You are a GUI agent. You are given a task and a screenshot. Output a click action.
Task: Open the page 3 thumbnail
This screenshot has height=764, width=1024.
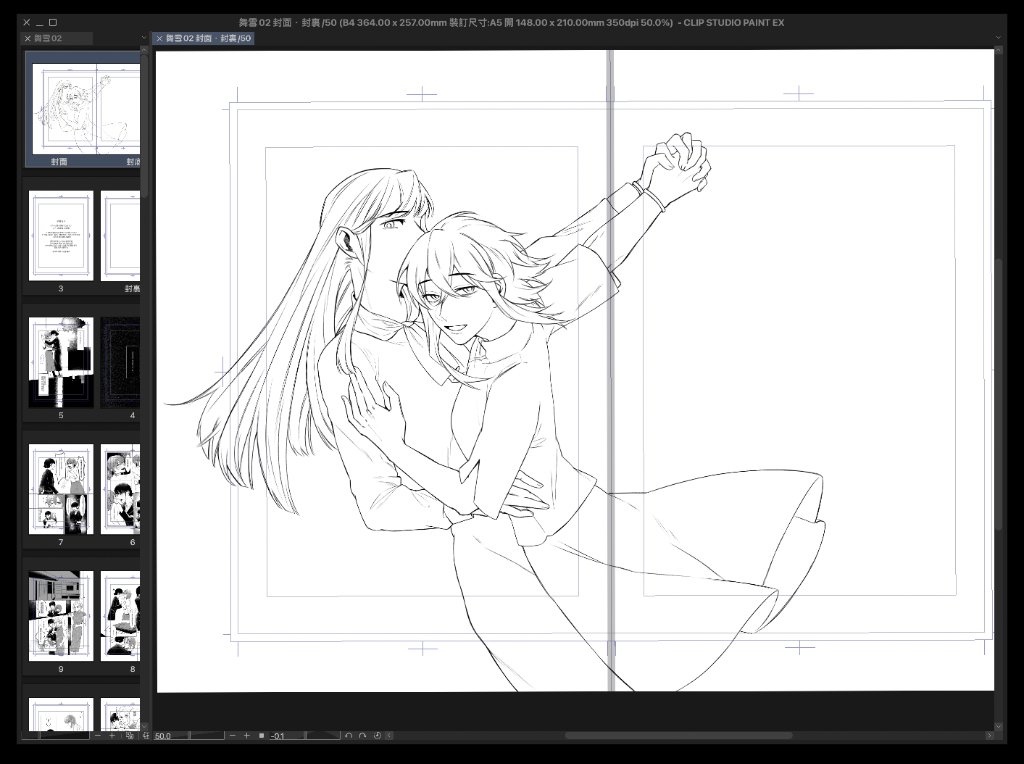coord(61,236)
